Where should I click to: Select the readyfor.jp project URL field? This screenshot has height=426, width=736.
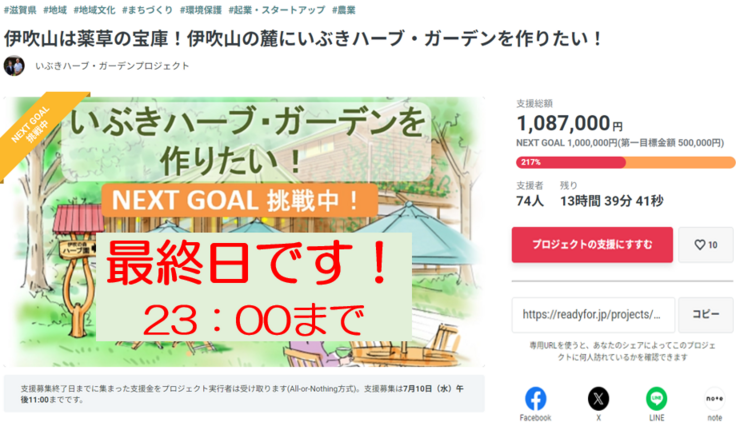593,314
